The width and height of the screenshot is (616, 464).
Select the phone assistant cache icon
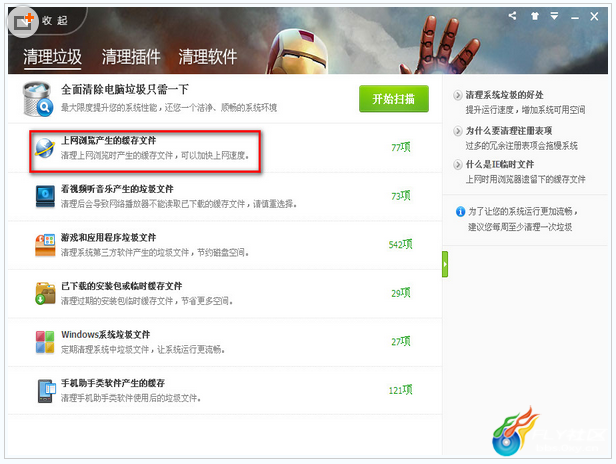[47, 391]
